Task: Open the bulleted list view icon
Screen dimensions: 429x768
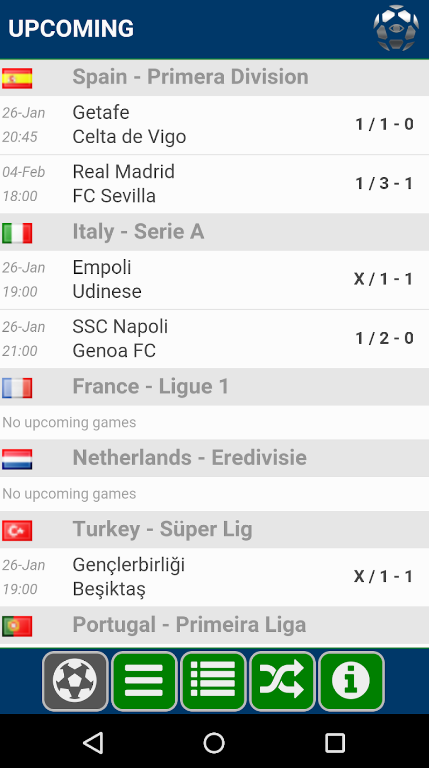Action: point(213,681)
